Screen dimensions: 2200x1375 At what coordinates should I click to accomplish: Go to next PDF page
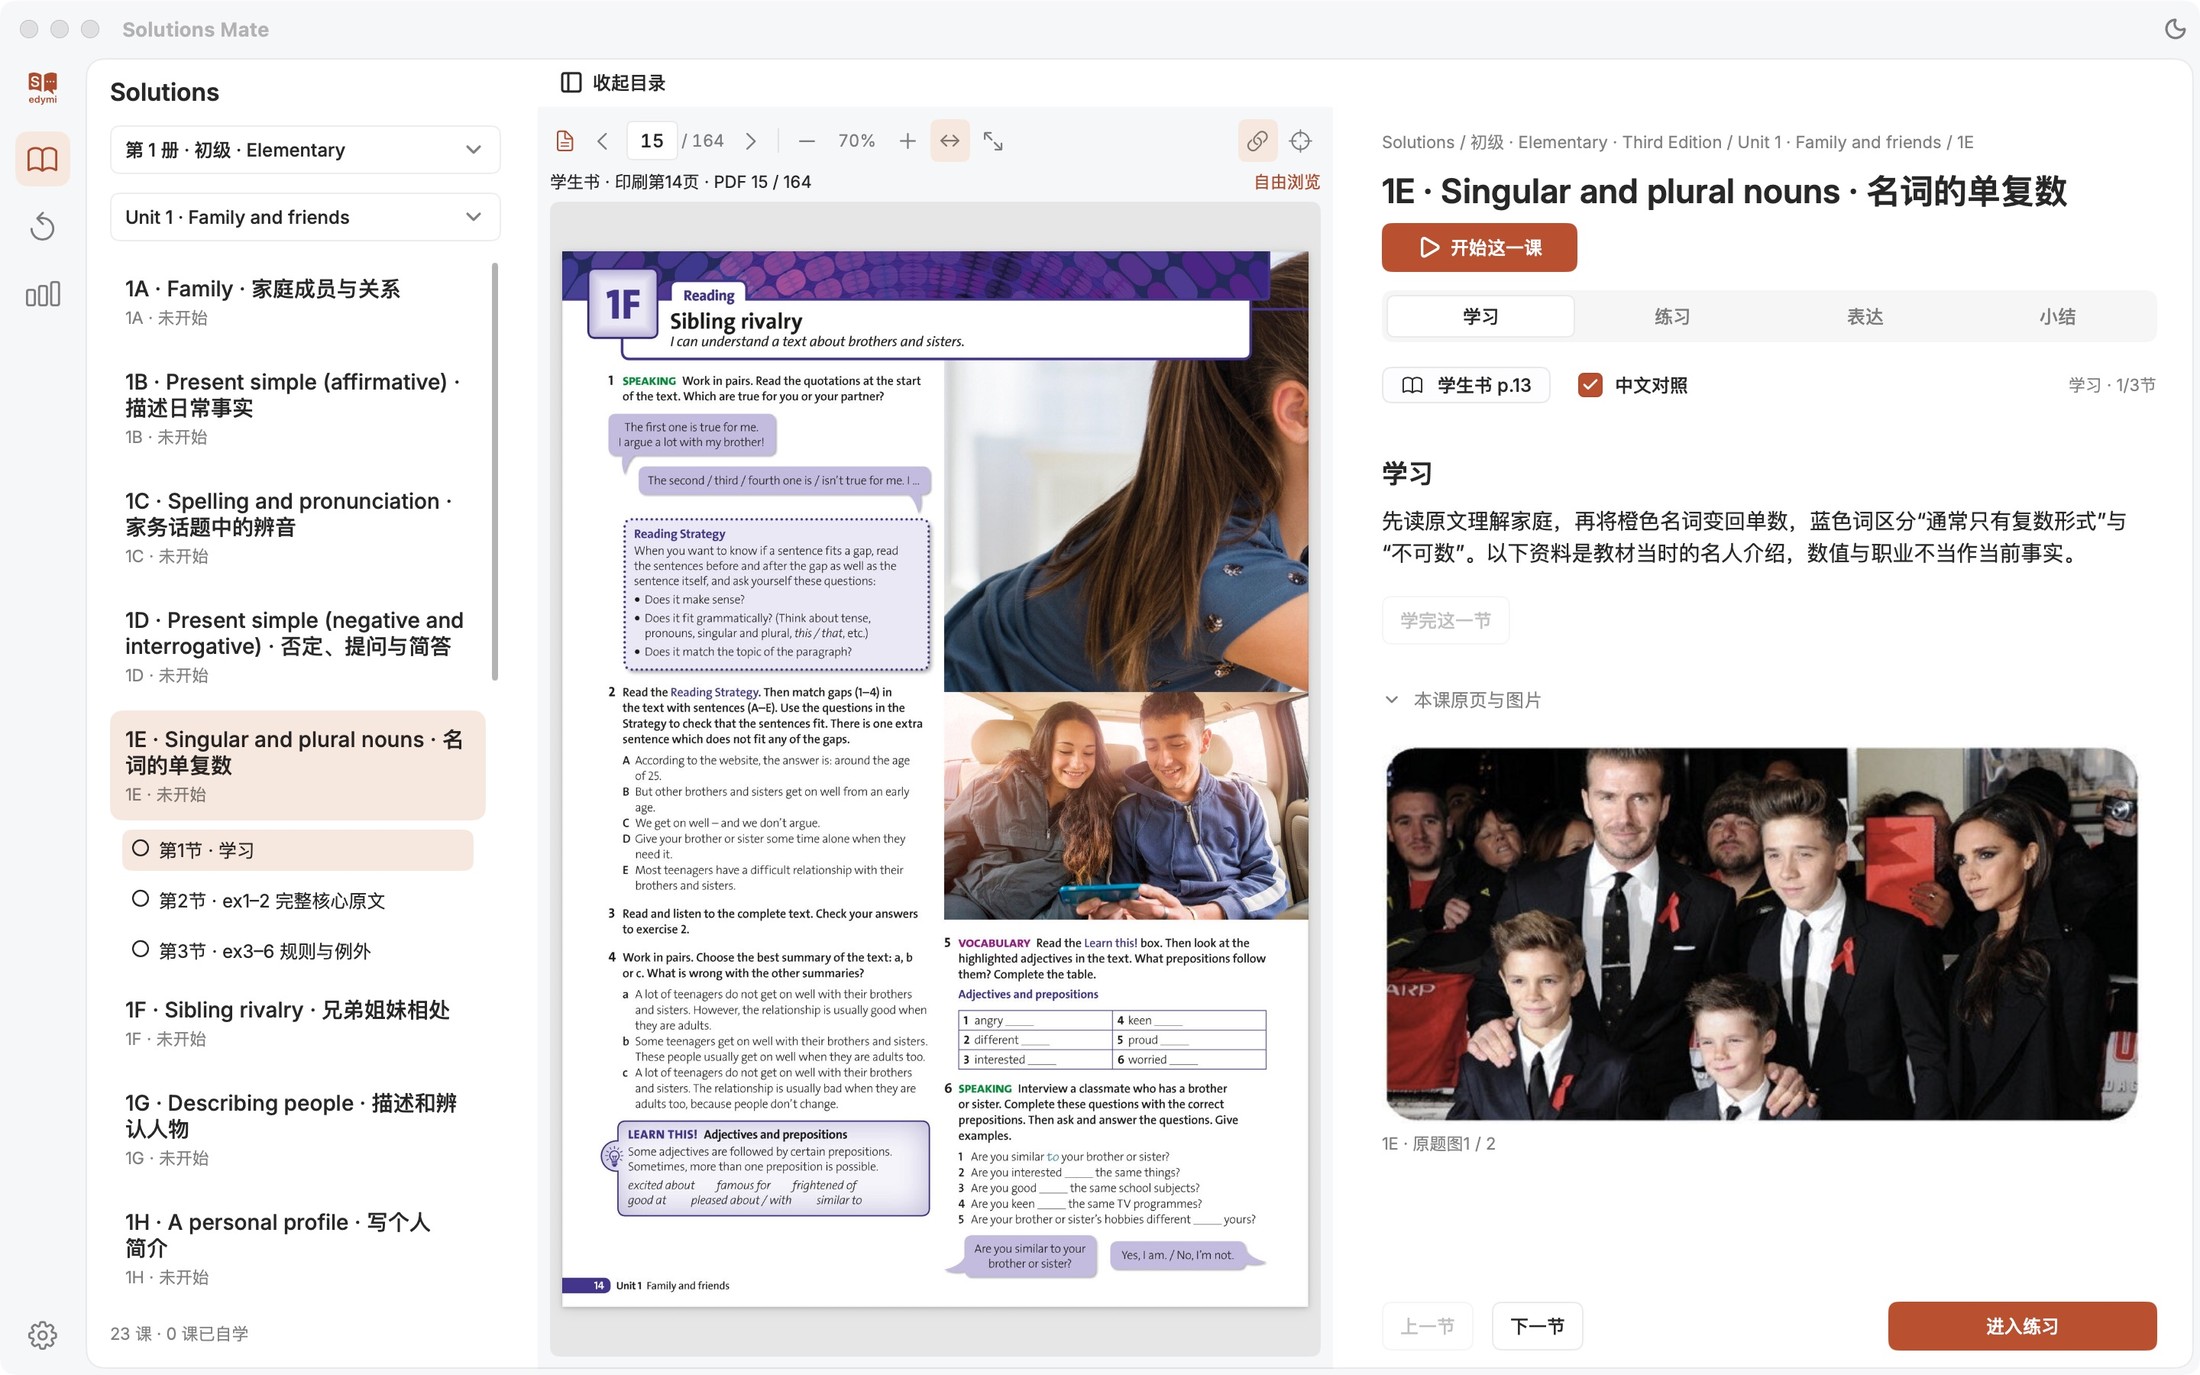tap(750, 141)
